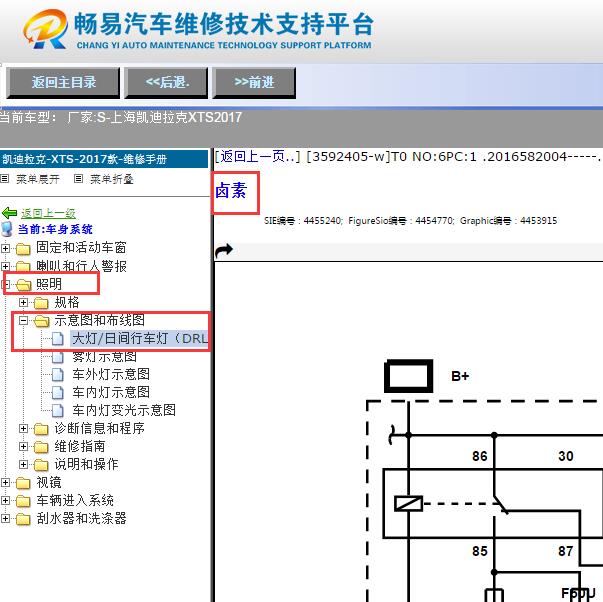Click the 当前:车身系统 label
This screenshot has width=603, height=602.
click(x=55, y=229)
